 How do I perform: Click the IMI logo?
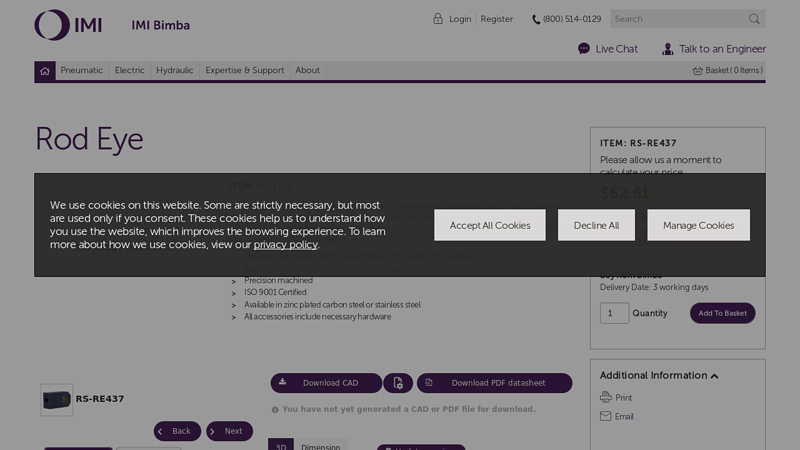[x=68, y=24]
